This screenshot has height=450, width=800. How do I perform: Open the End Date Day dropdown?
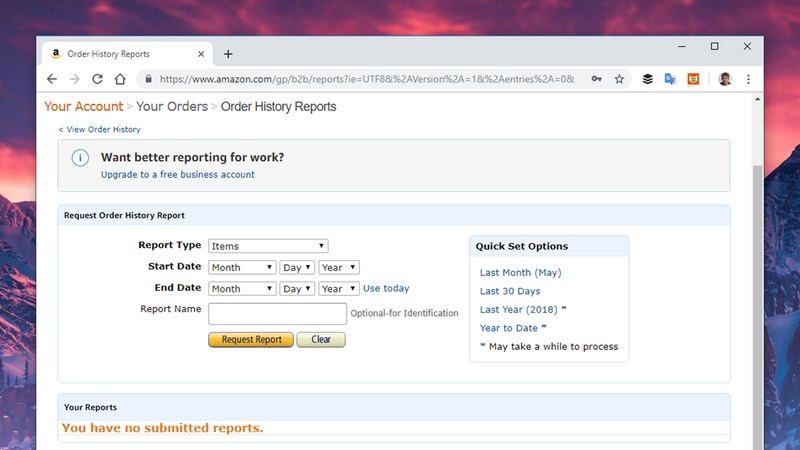[x=296, y=289]
